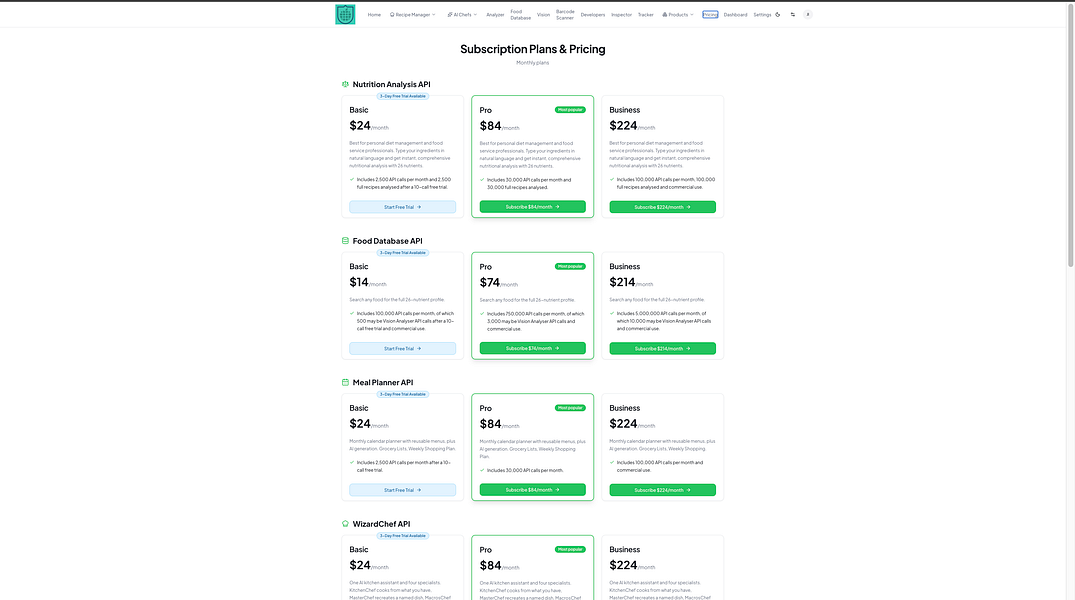Click the Nutrition Analysis API section icon

tap(345, 84)
